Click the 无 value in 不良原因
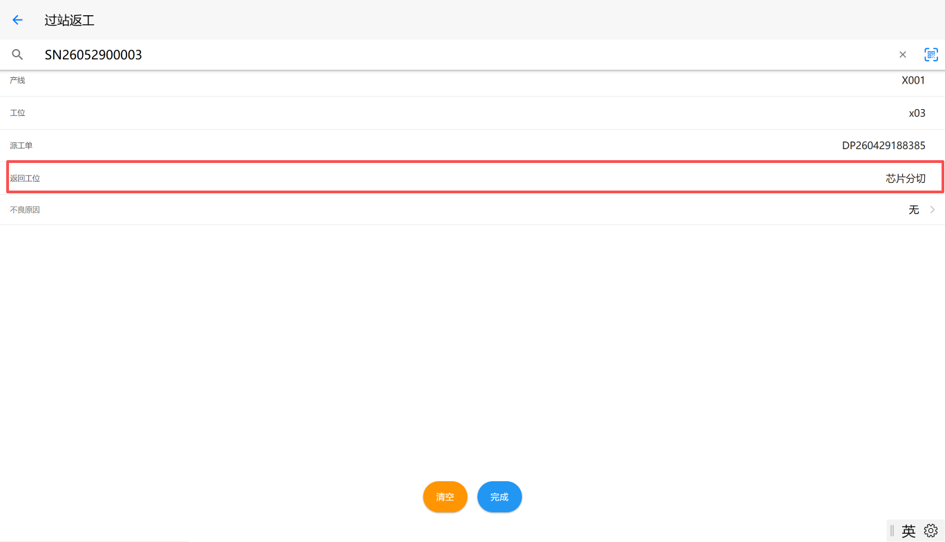 [x=914, y=210]
